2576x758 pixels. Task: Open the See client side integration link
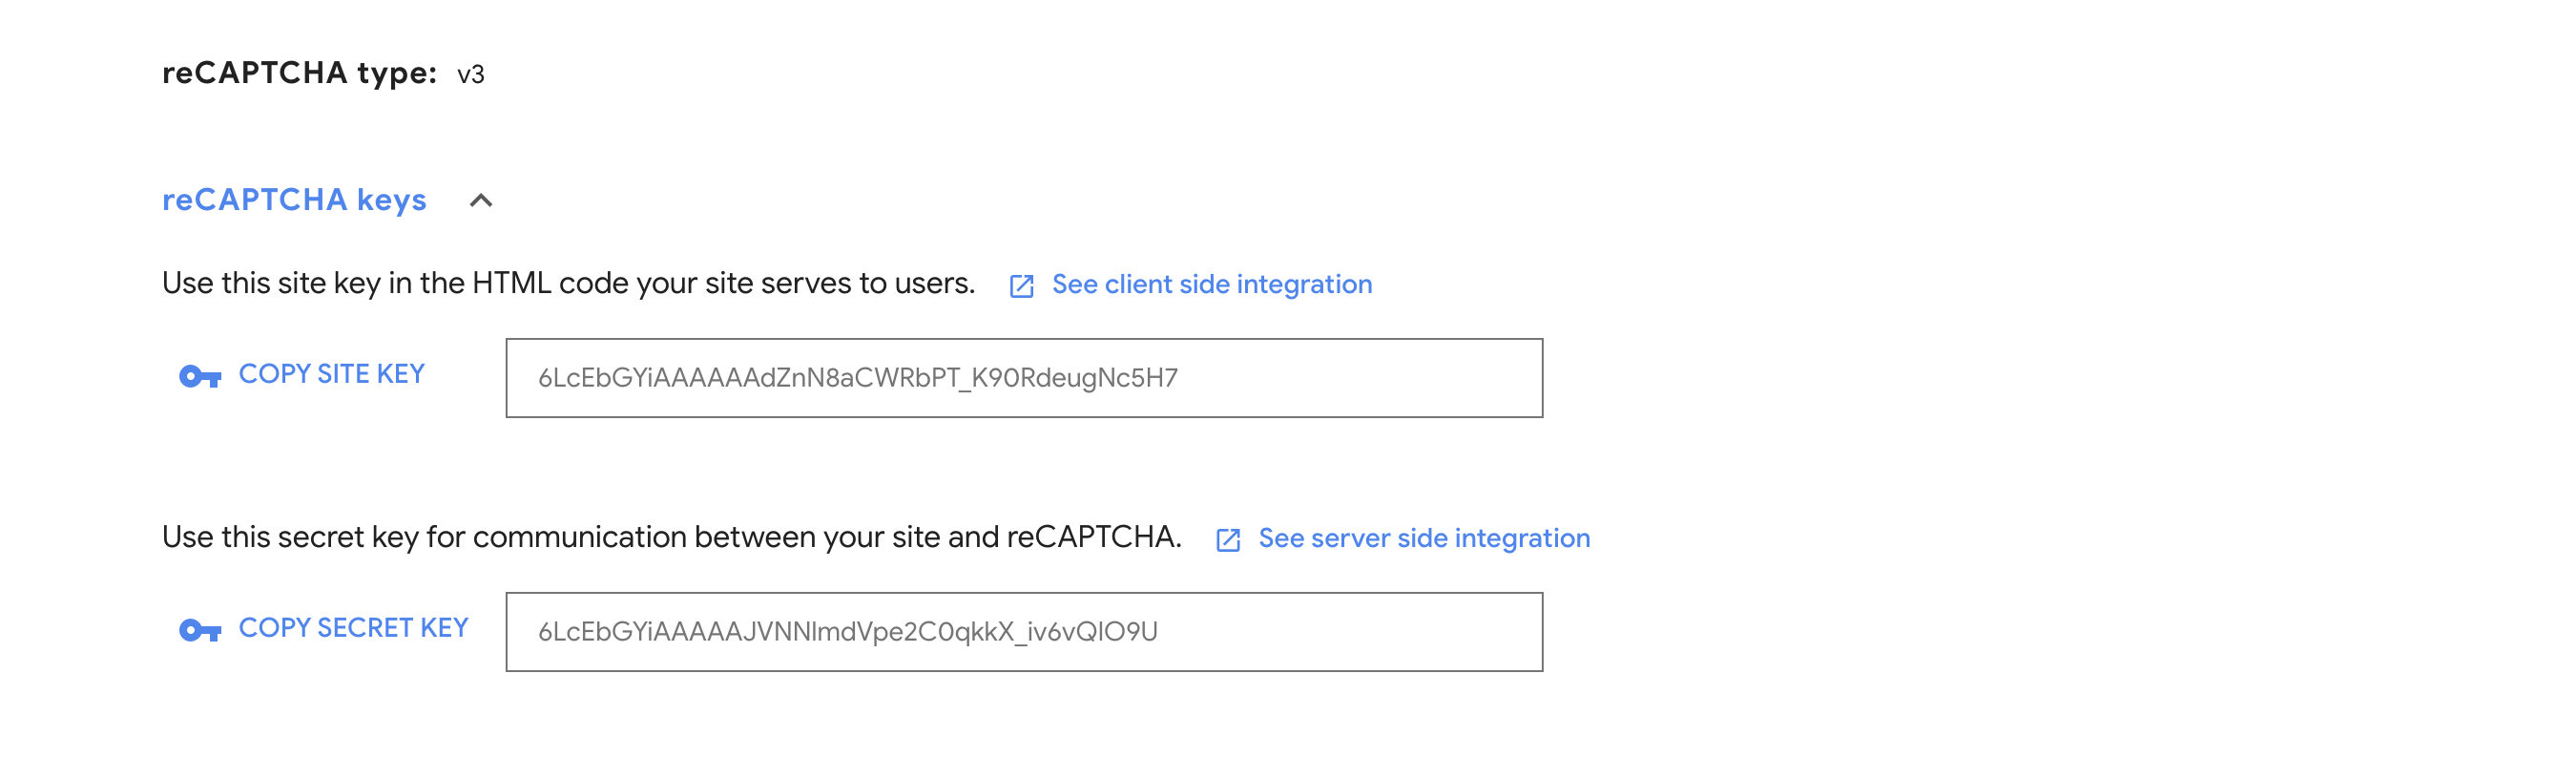click(x=1212, y=284)
